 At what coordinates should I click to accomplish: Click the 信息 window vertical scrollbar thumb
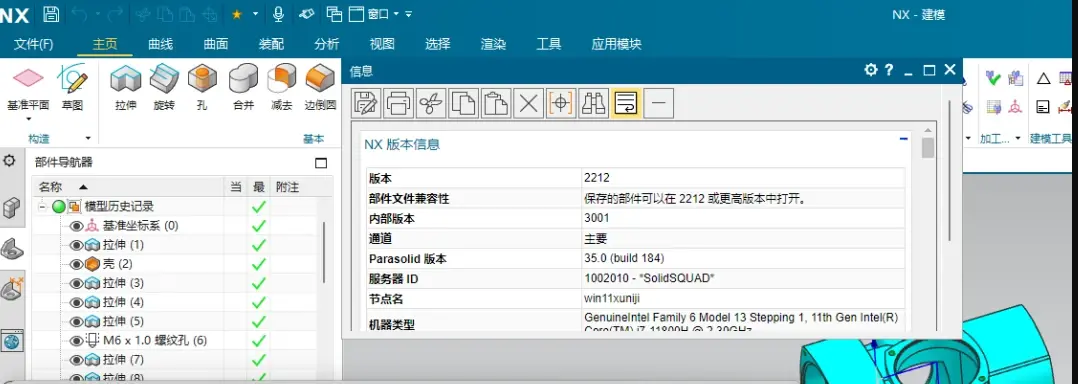(x=928, y=148)
